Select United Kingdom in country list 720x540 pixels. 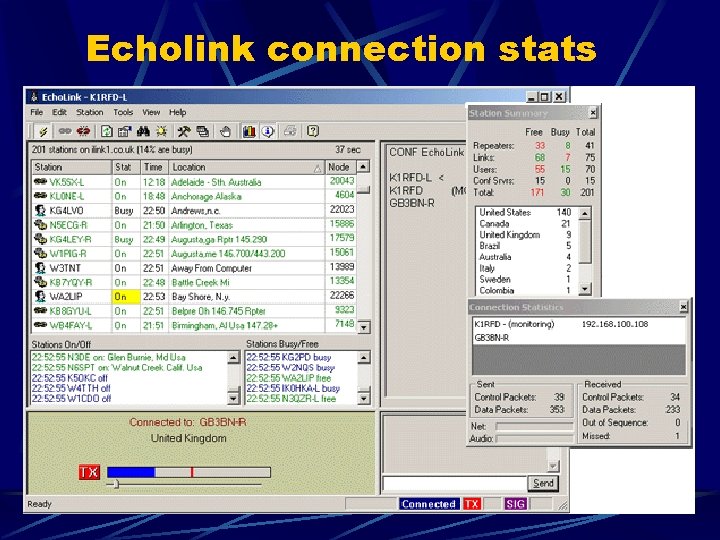coord(525,235)
